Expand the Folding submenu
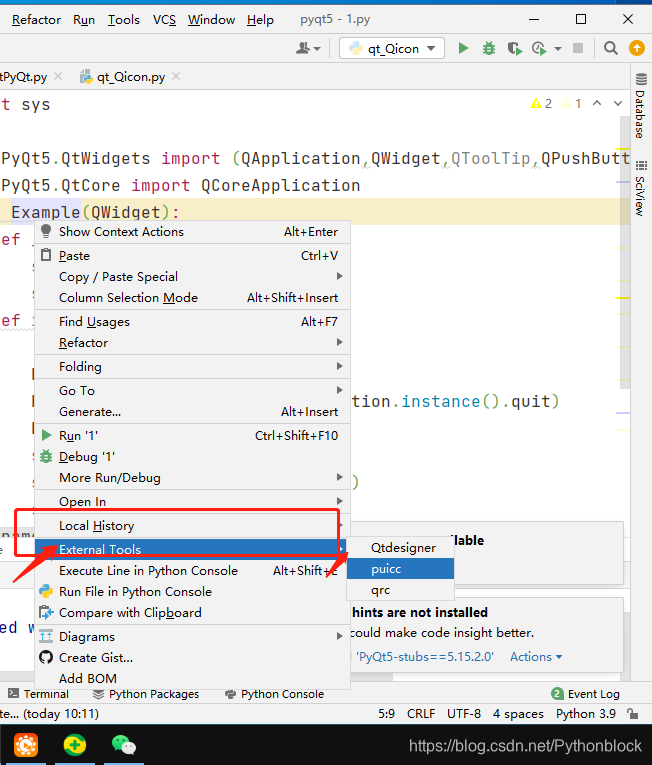652x765 pixels. (x=339, y=366)
